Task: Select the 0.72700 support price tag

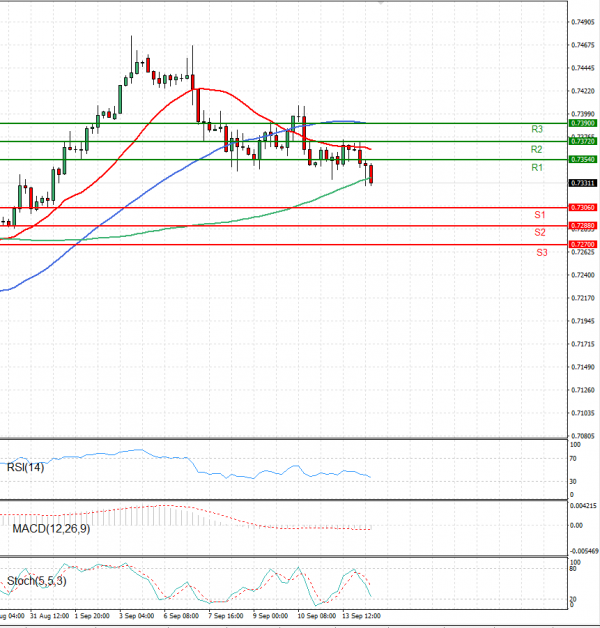Action: pos(583,244)
